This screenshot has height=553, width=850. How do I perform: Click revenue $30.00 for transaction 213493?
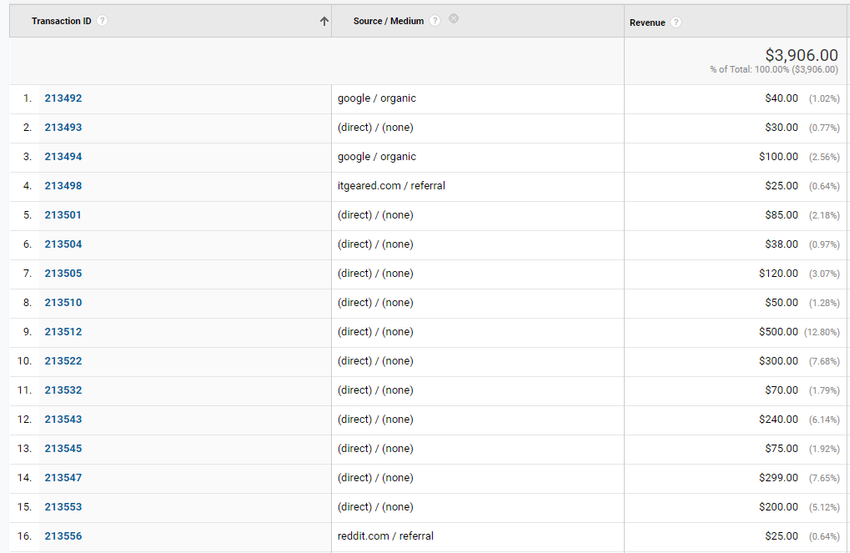coord(781,127)
